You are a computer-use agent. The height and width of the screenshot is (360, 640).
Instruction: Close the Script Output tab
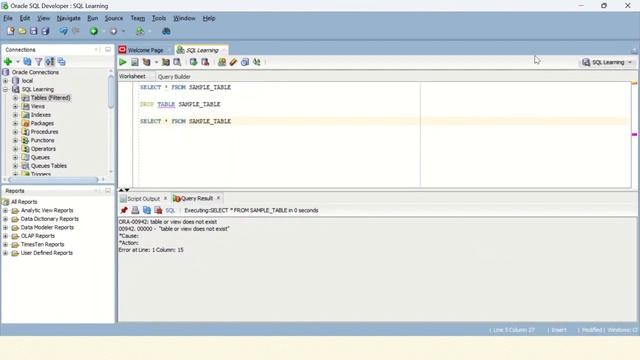pos(165,198)
